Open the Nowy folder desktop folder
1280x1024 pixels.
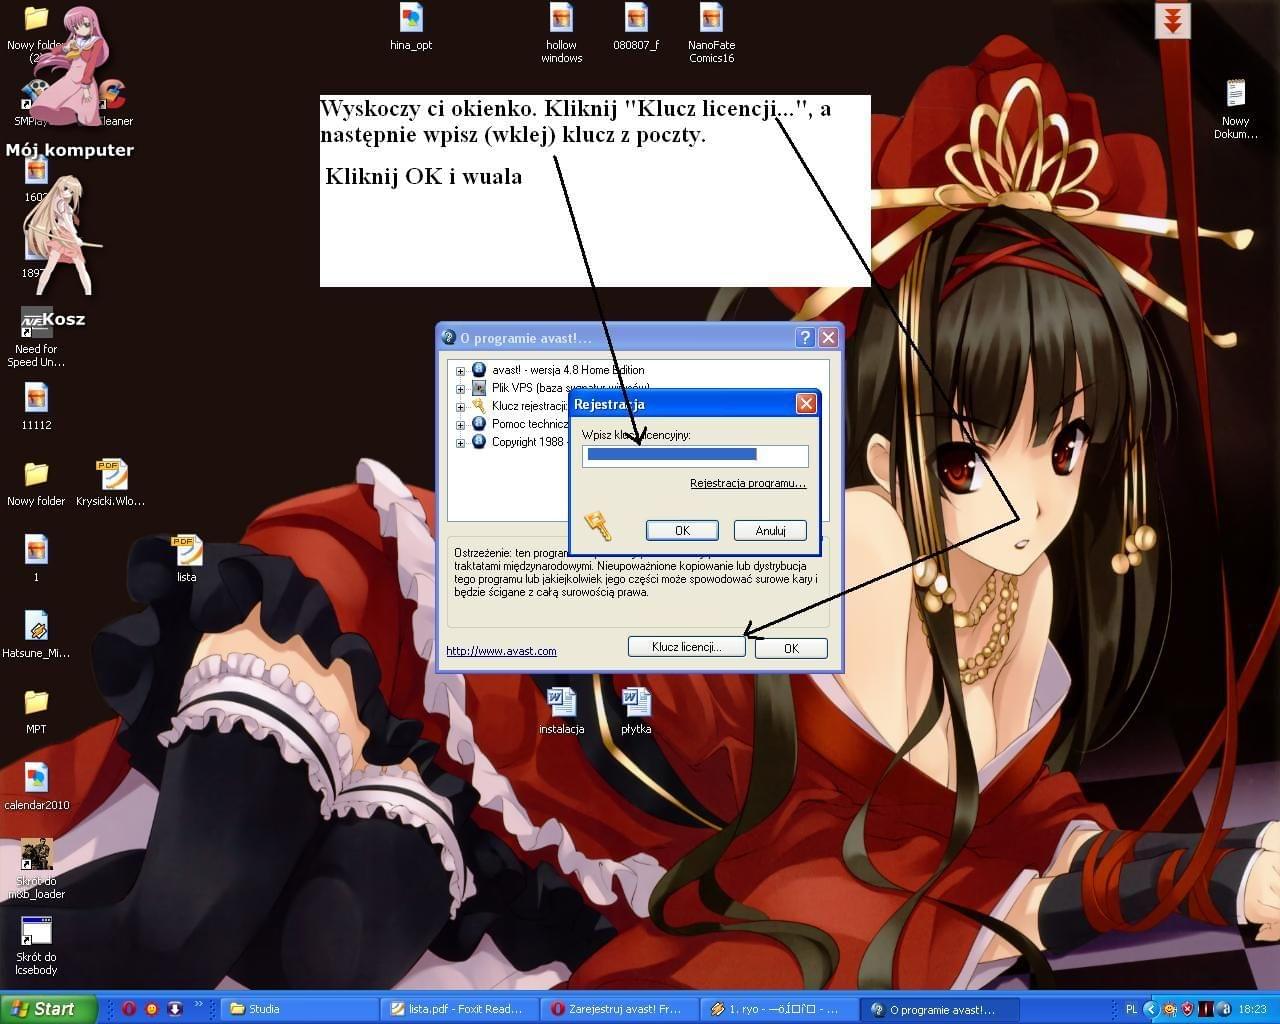click(36, 483)
